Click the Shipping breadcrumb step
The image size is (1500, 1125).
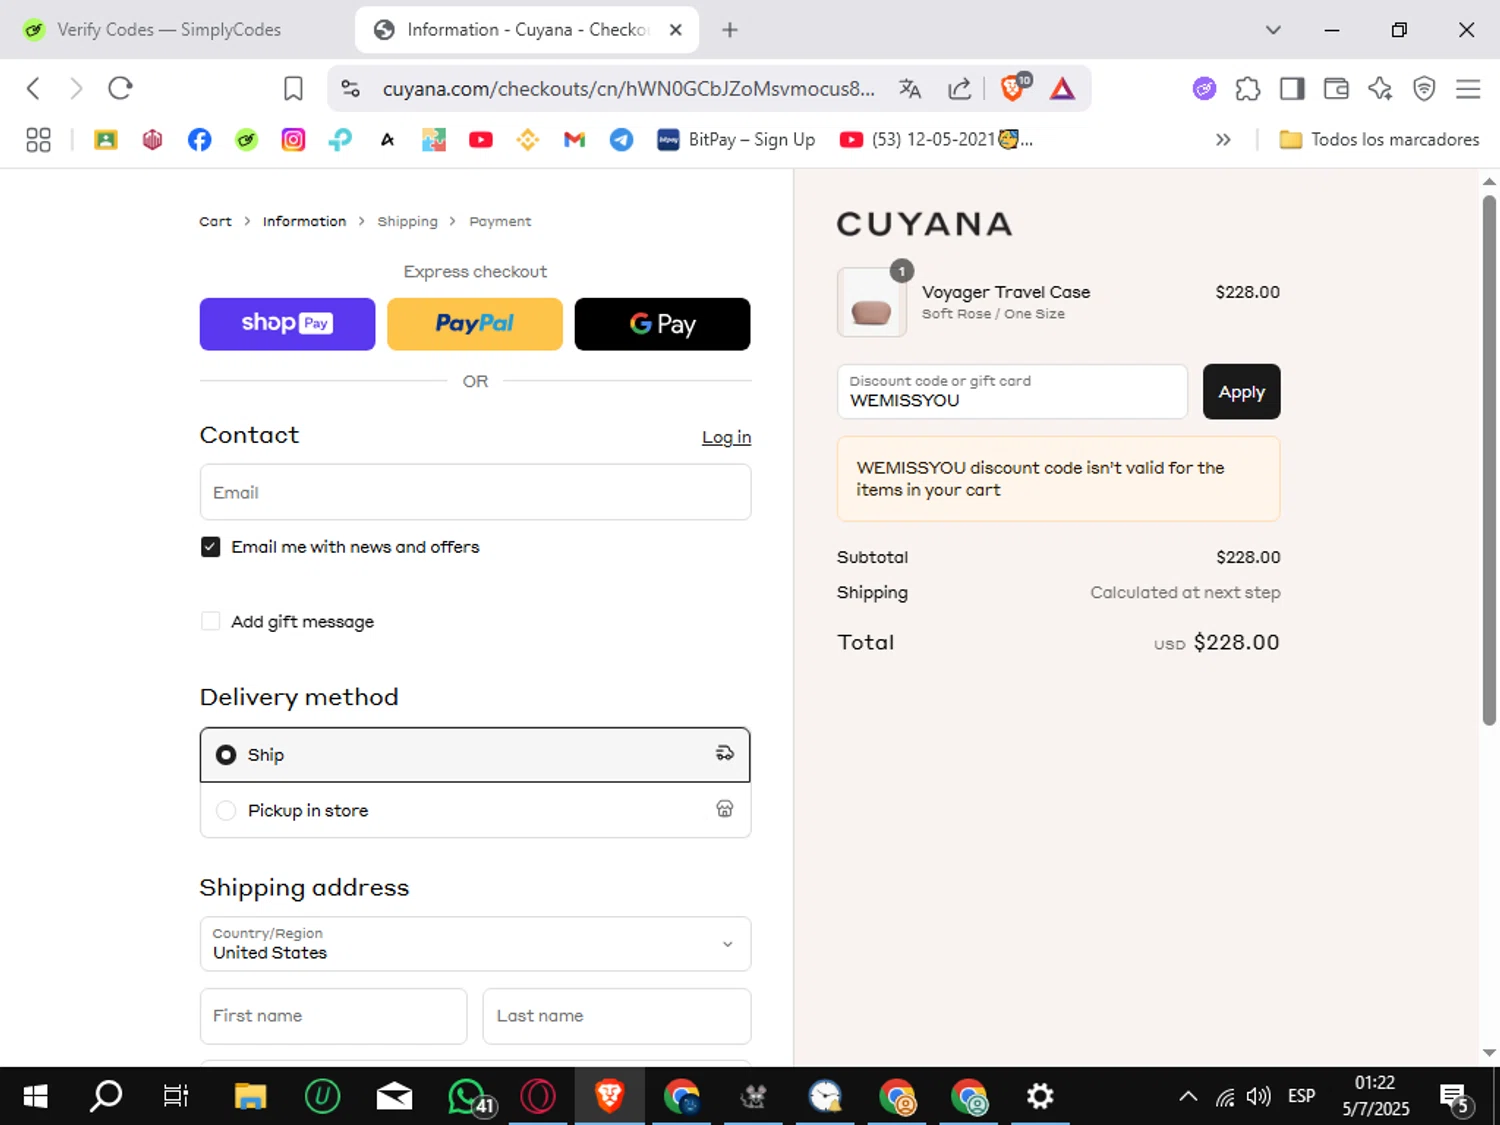point(407,221)
